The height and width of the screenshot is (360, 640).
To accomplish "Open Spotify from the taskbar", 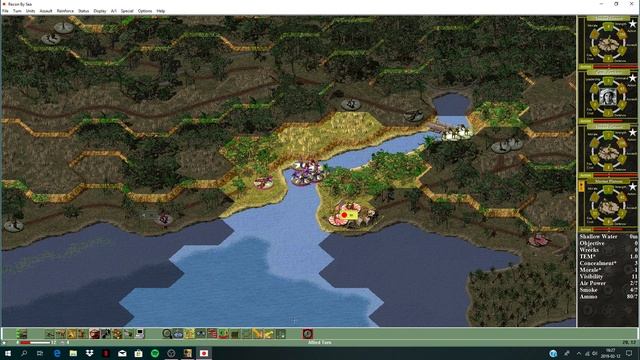I will point(155,353).
